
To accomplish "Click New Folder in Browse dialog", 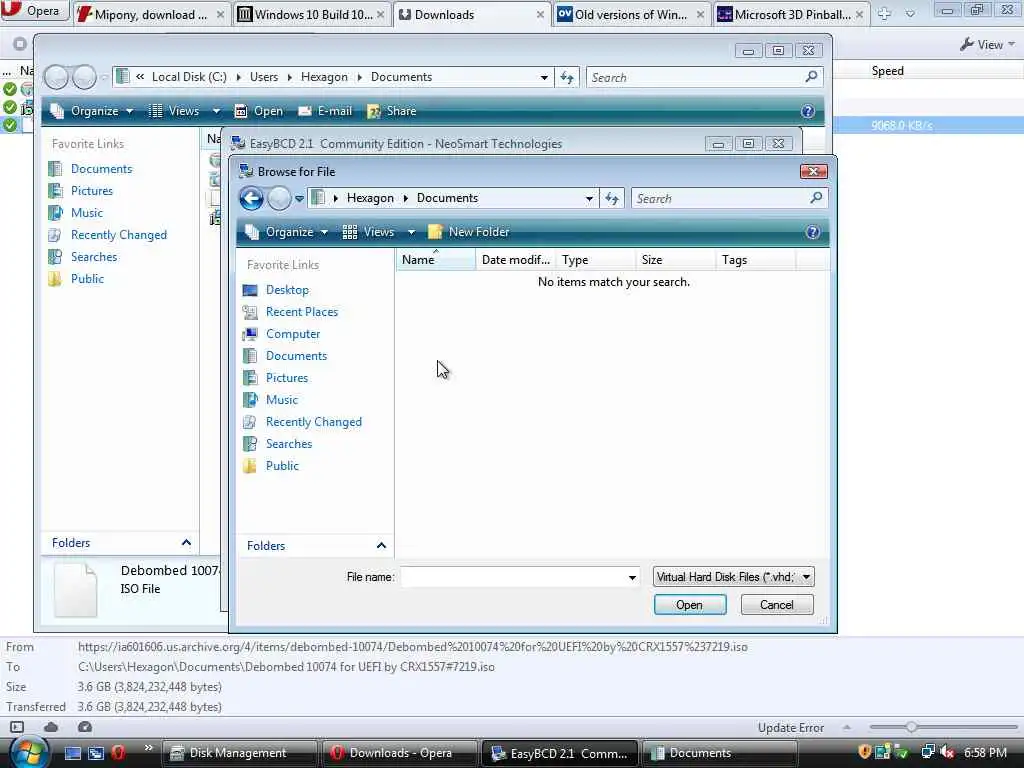I will pos(469,232).
